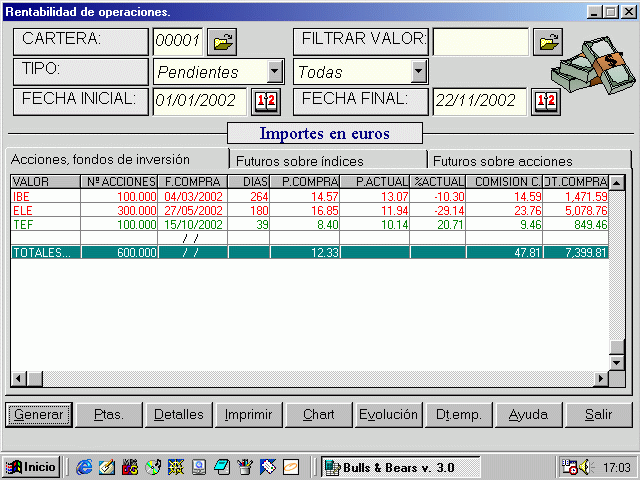Viewport: 640px width, 480px height.
Task: Switch to Futuros sobre índices tab
Action: [328, 161]
